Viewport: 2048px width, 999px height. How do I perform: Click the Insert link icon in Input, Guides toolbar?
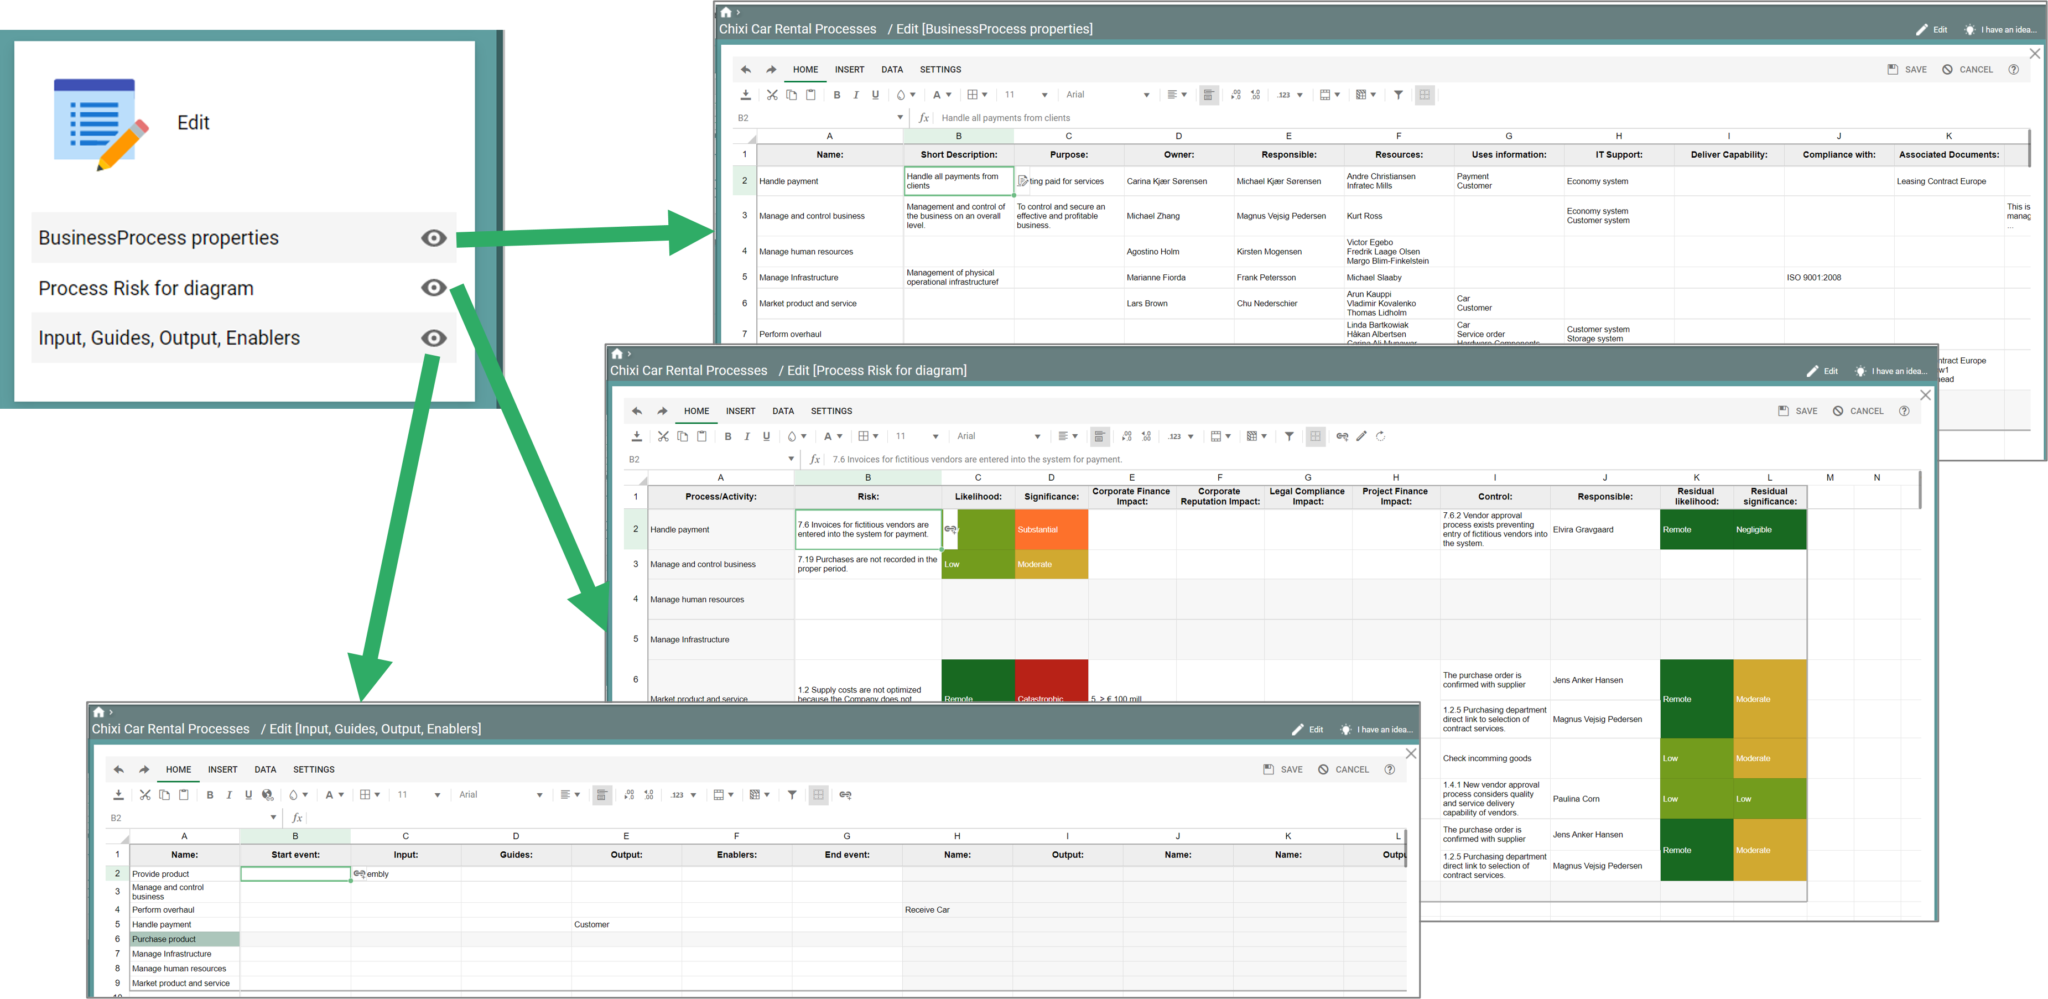coord(846,795)
